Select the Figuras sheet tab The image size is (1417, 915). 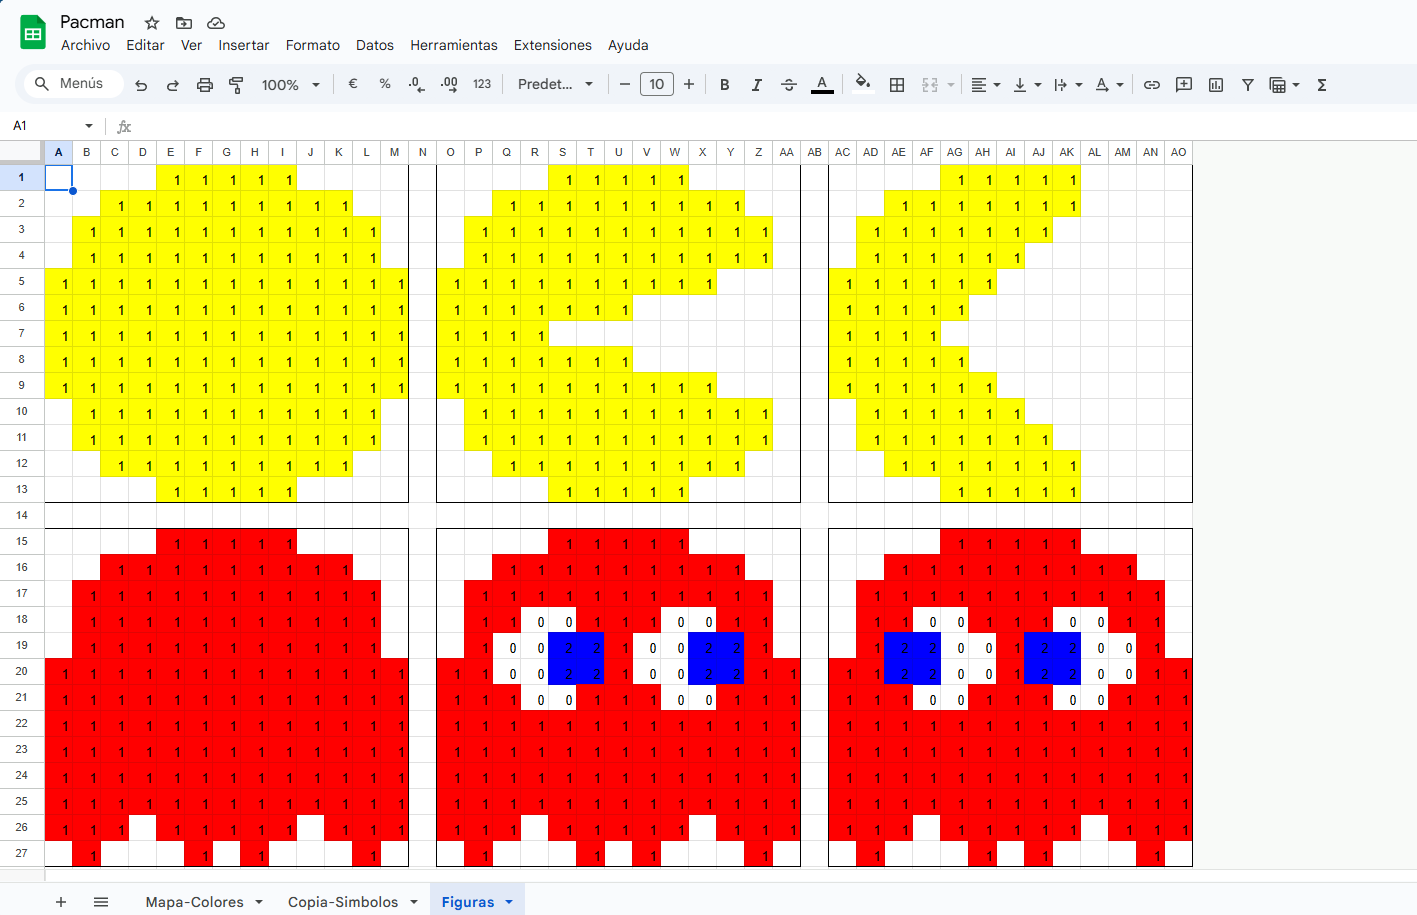point(468,902)
